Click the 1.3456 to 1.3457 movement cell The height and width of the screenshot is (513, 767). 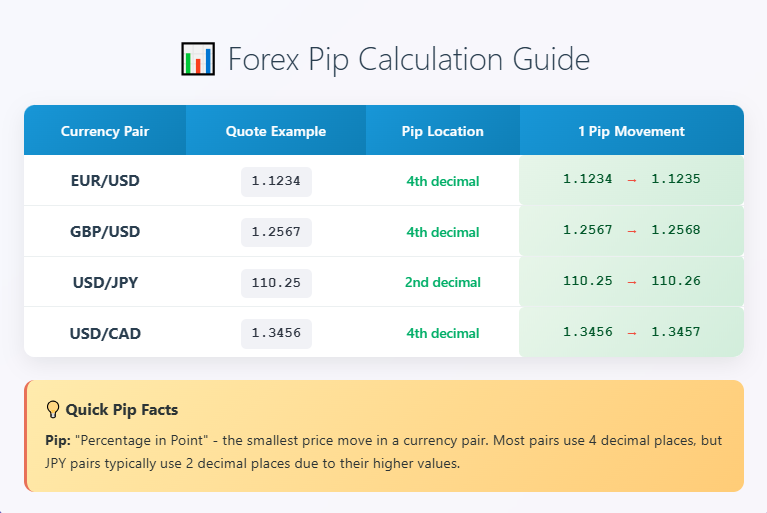[631, 332]
